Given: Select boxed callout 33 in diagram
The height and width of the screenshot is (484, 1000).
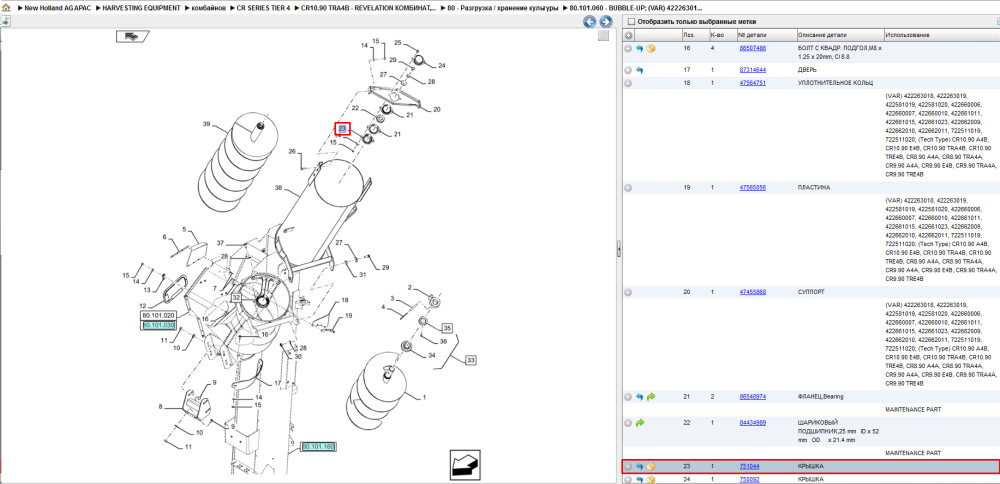Looking at the screenshot, I should click(471, 360).
